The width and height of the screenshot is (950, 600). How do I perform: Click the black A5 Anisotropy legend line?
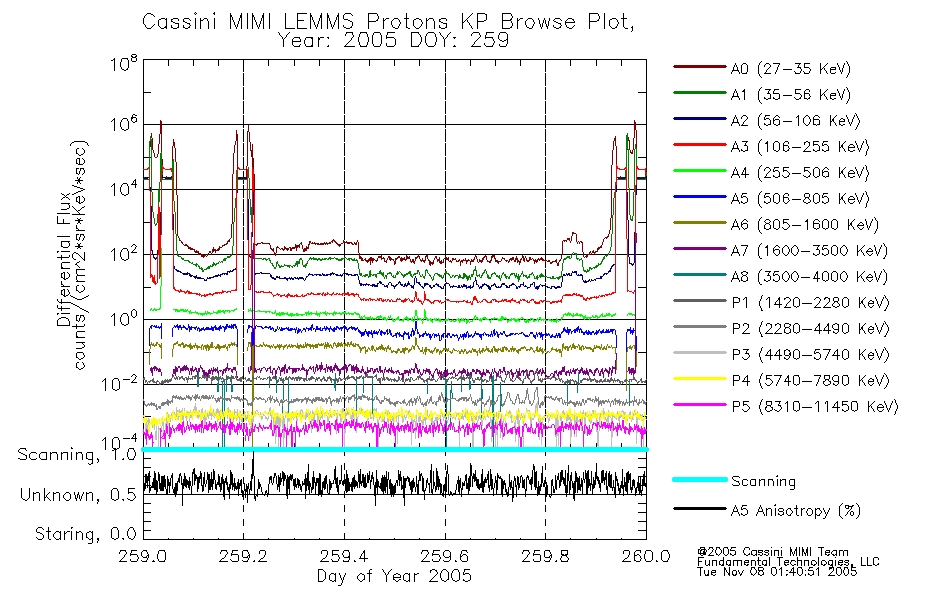699,508
